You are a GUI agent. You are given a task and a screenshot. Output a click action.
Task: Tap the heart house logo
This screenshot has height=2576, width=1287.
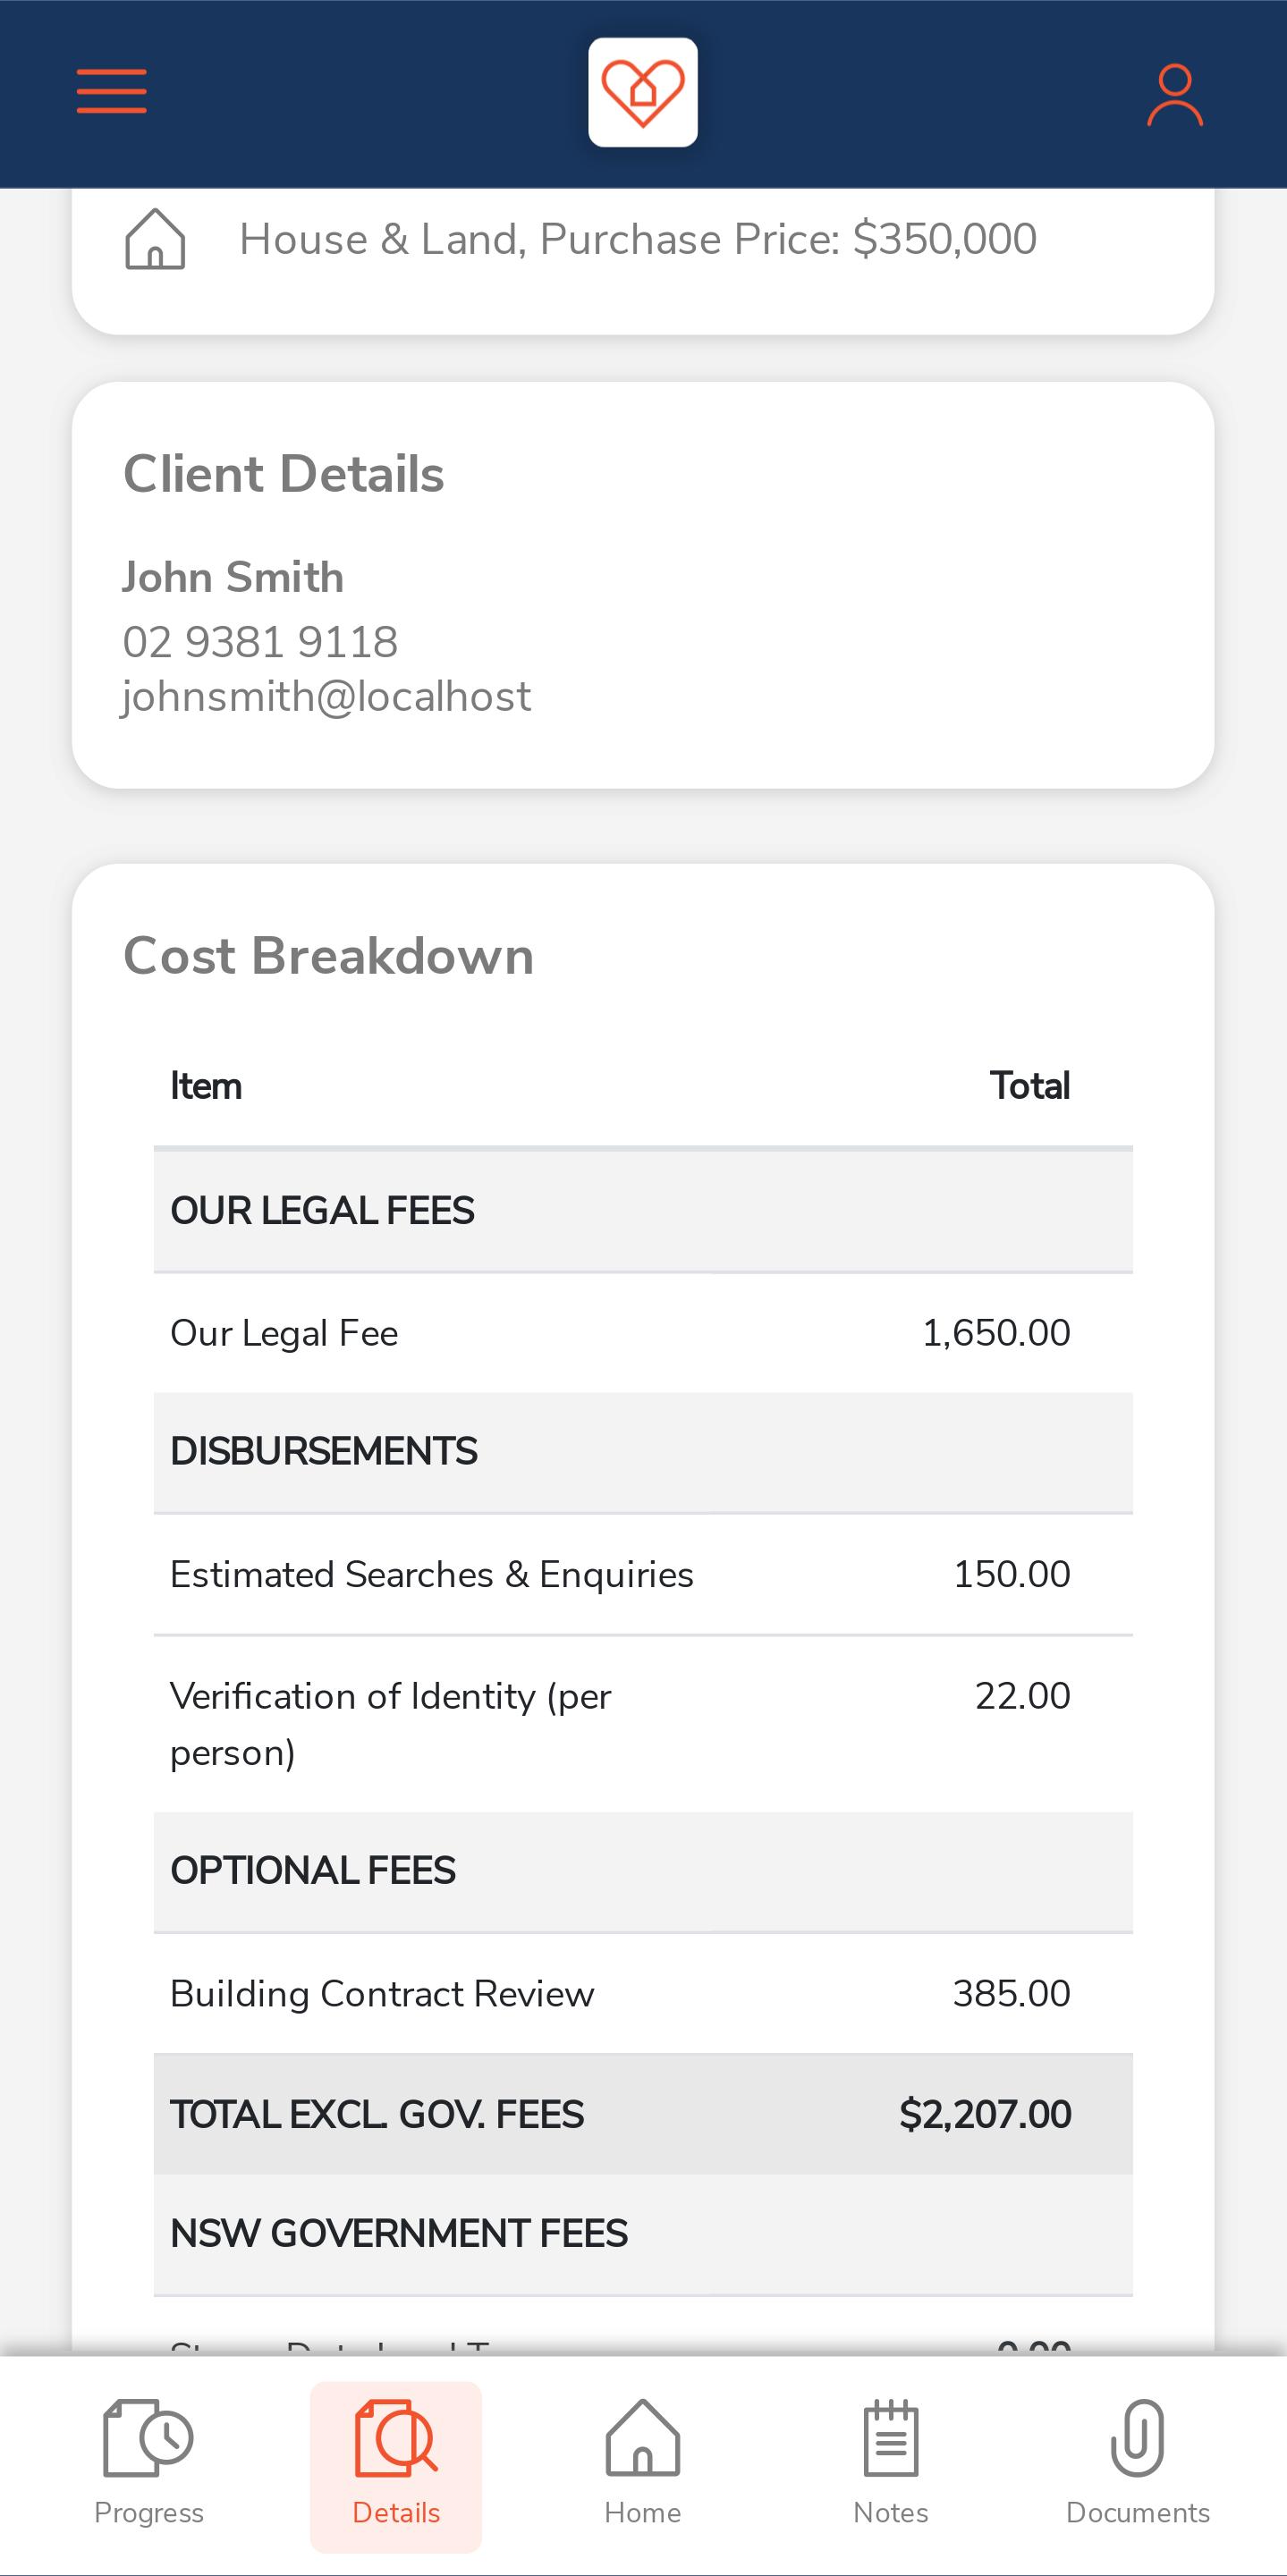643,92
